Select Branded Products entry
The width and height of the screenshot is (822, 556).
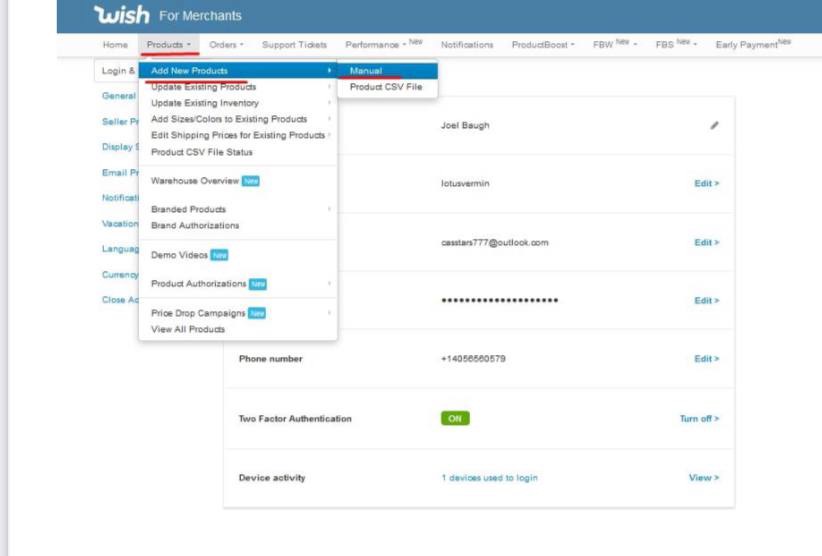238,209
